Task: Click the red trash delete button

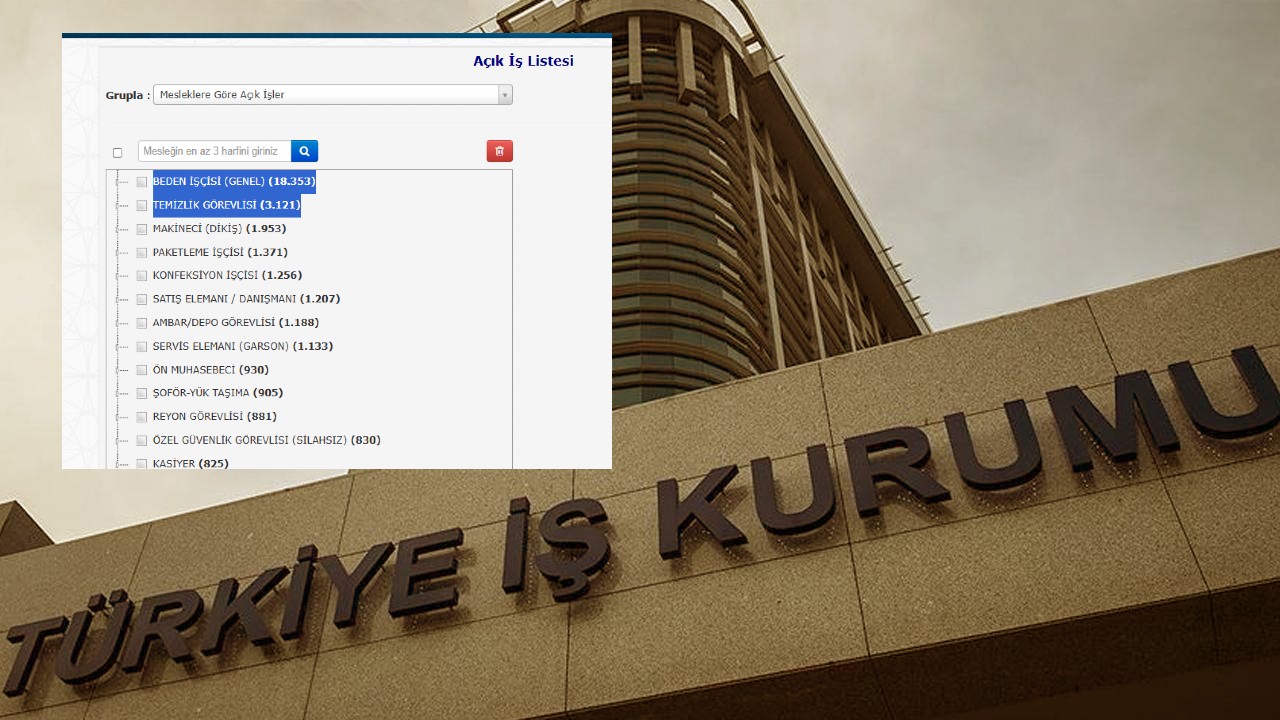Action: tap(499, 151)
